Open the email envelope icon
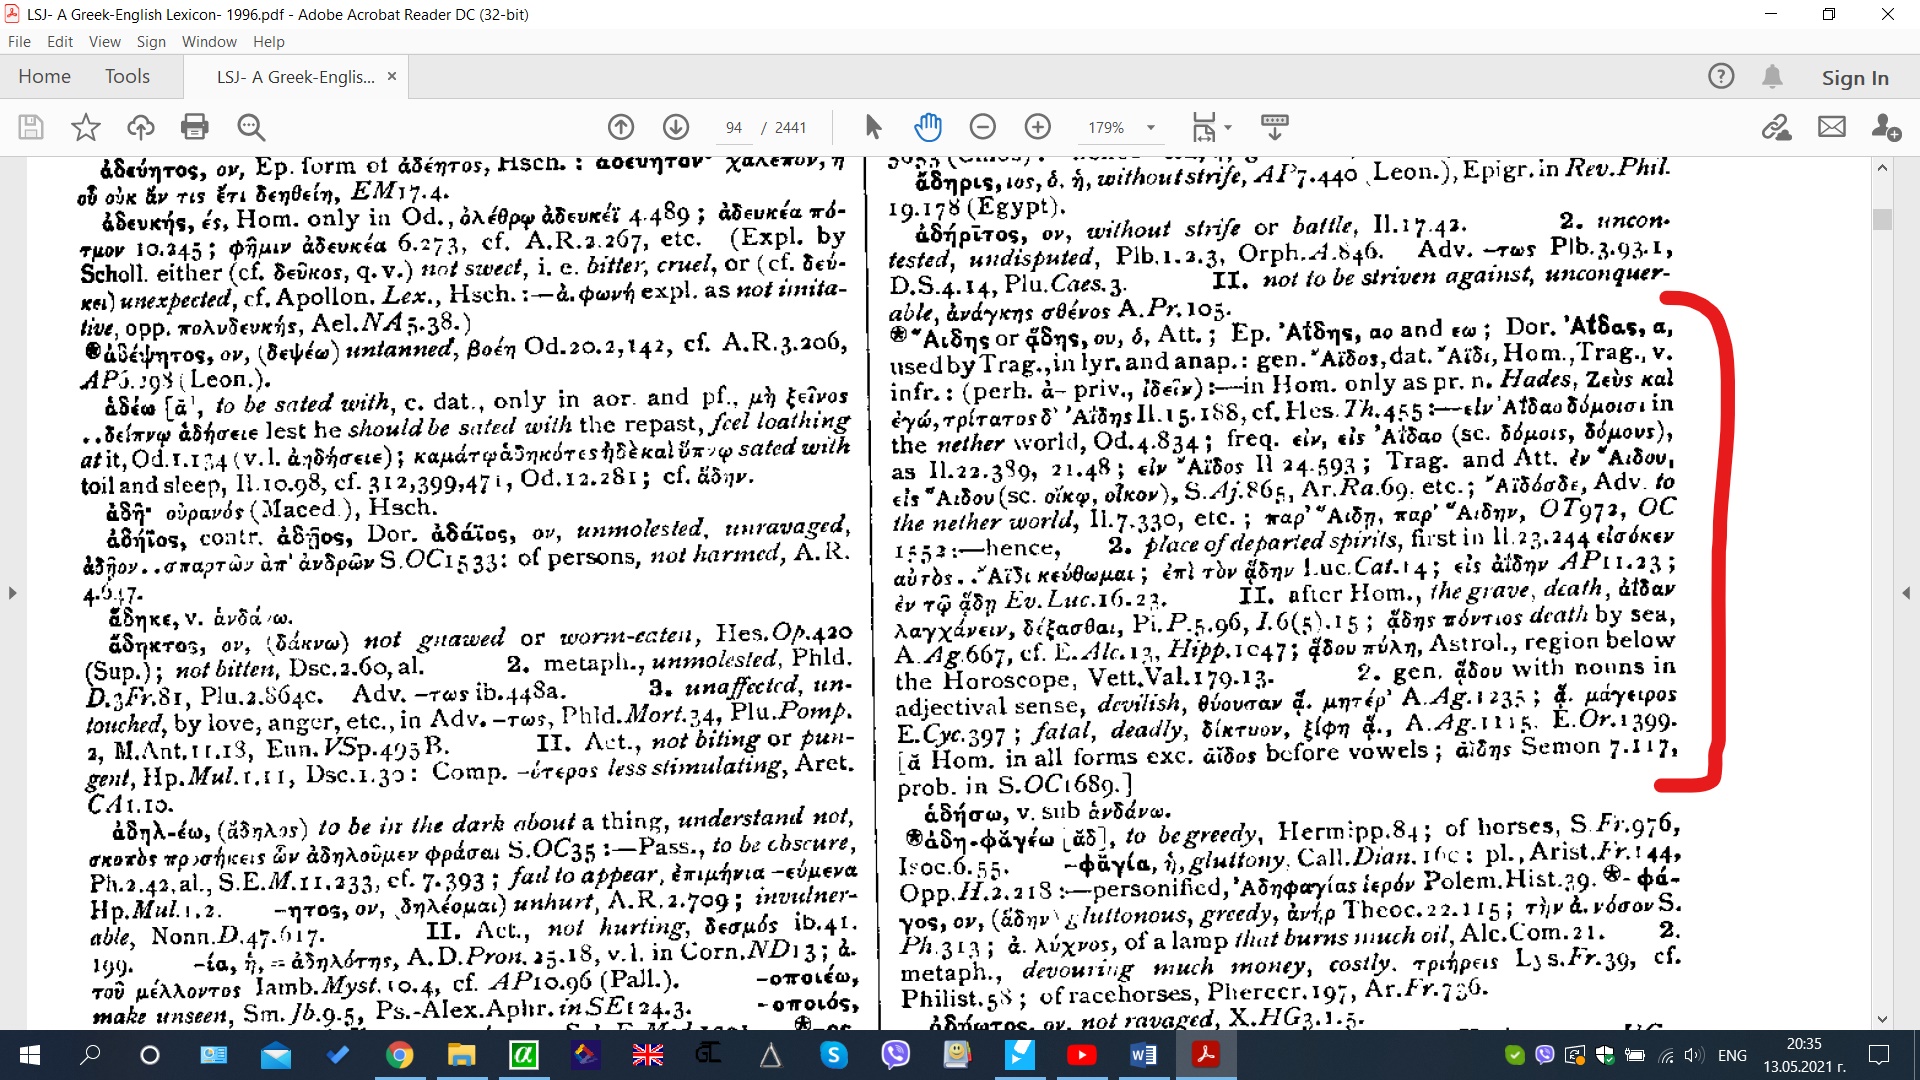Screen dimensions: 1920x1080 [x=1832, y=127]
